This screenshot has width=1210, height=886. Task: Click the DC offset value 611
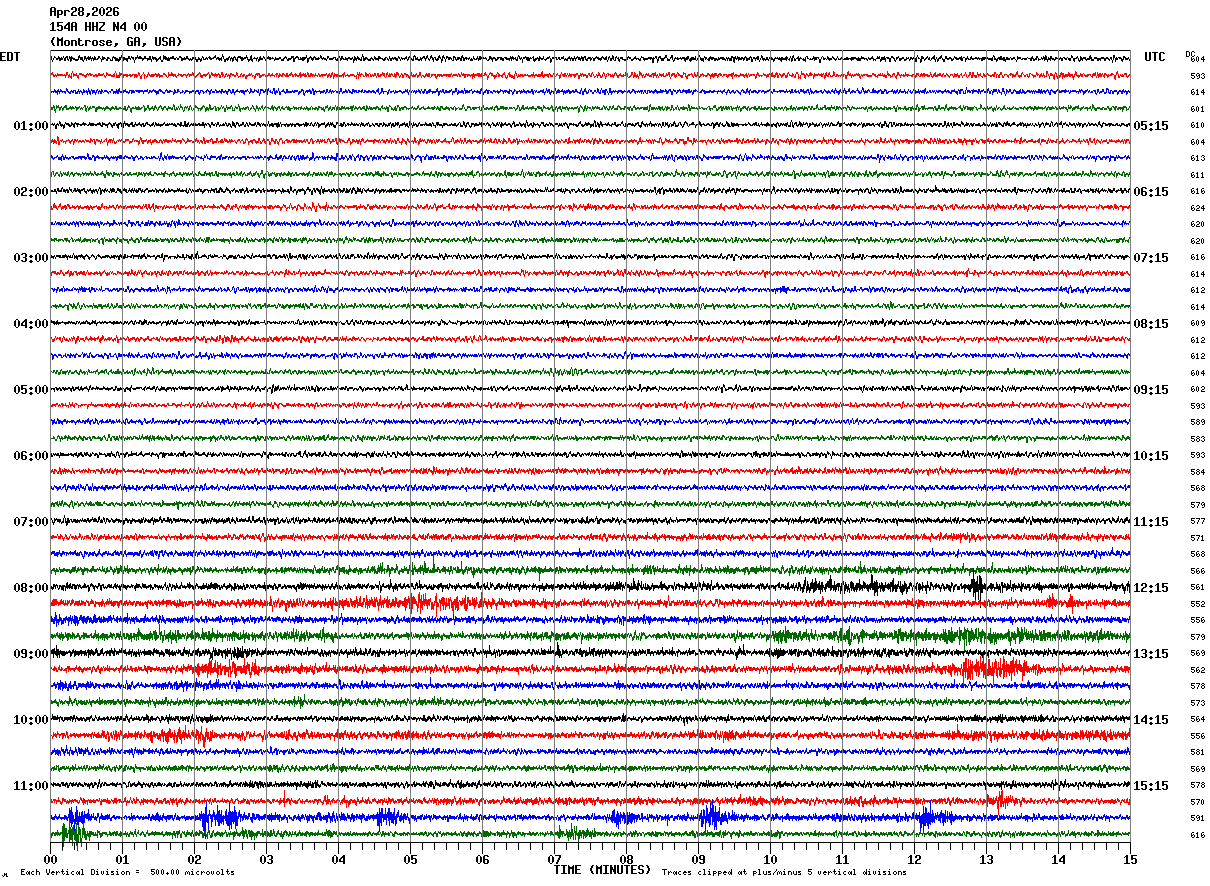click(1197, 175)
